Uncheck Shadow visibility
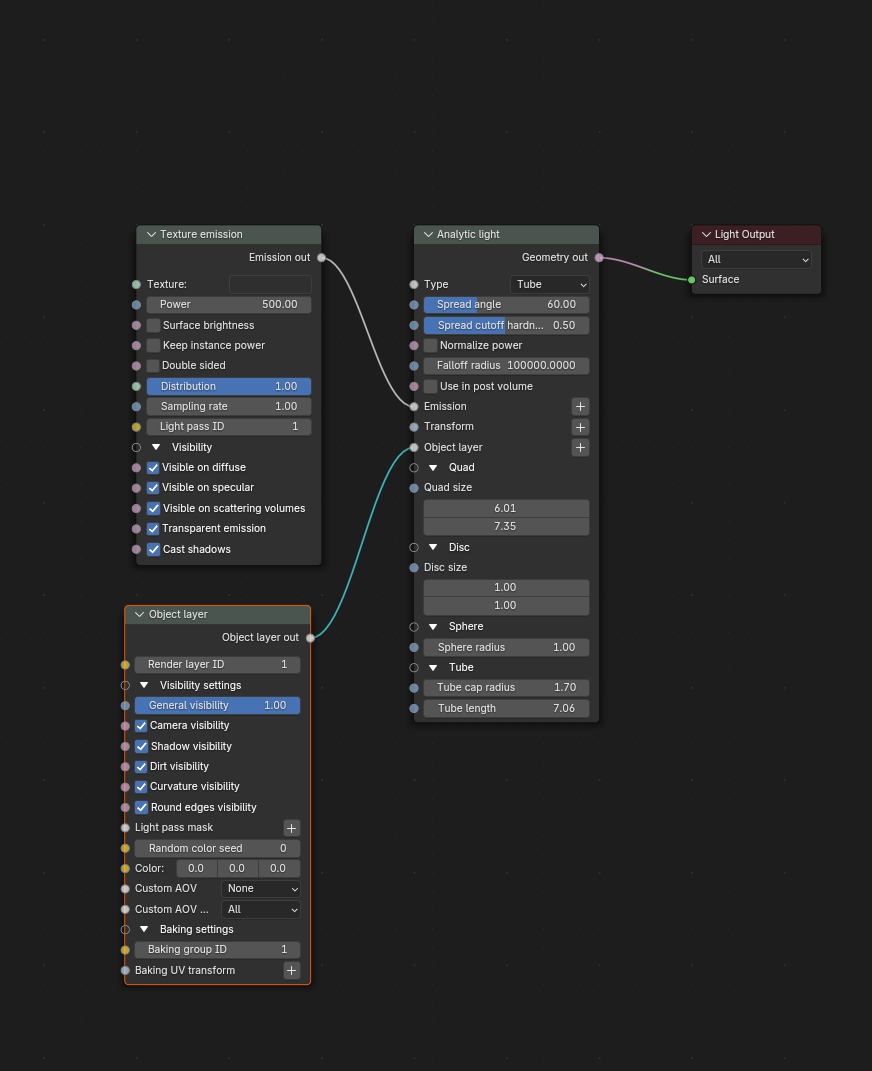This screenshot has height=1071, width=872. coord(141,747)
